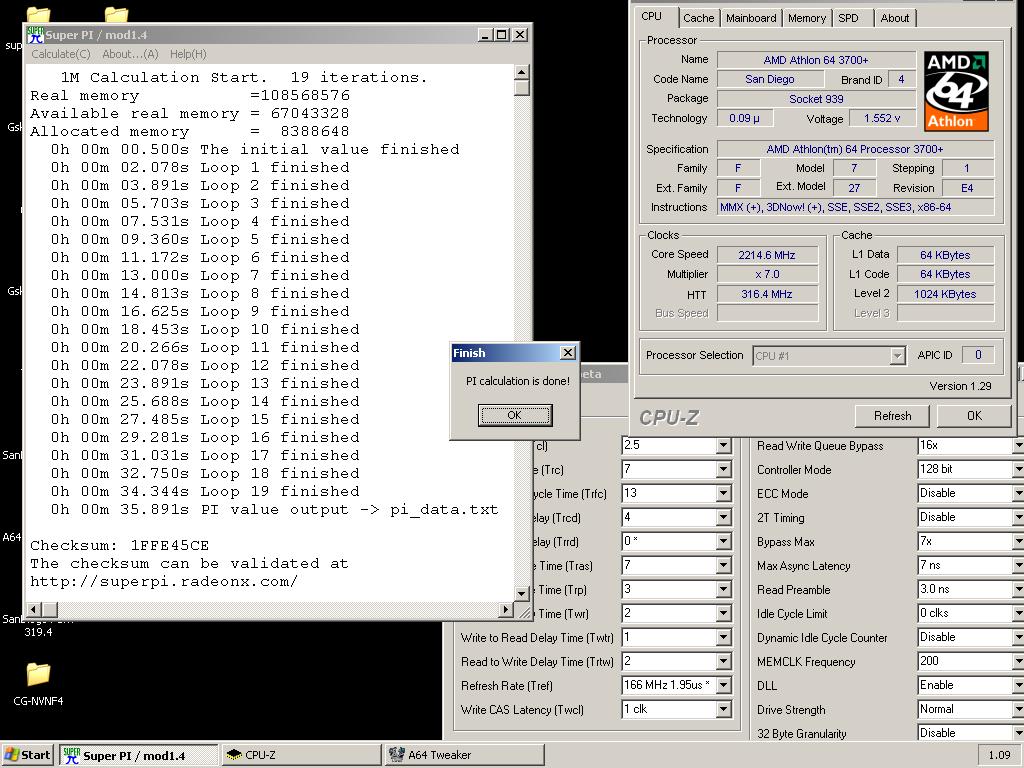Expand the Trrd dropdown showing 0 *
The image size is (1024, 768).
723,541
